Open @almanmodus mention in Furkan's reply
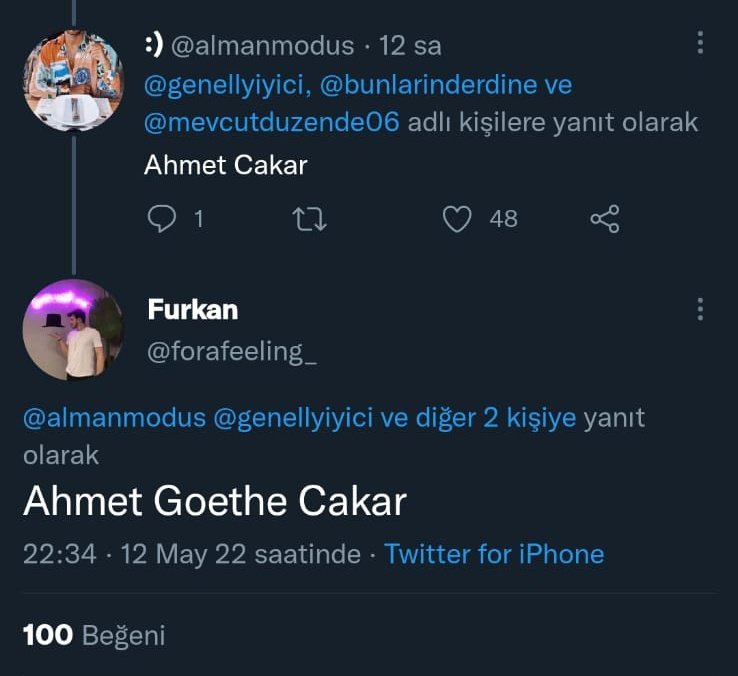 pyautogui.click(x=115, y=418)
